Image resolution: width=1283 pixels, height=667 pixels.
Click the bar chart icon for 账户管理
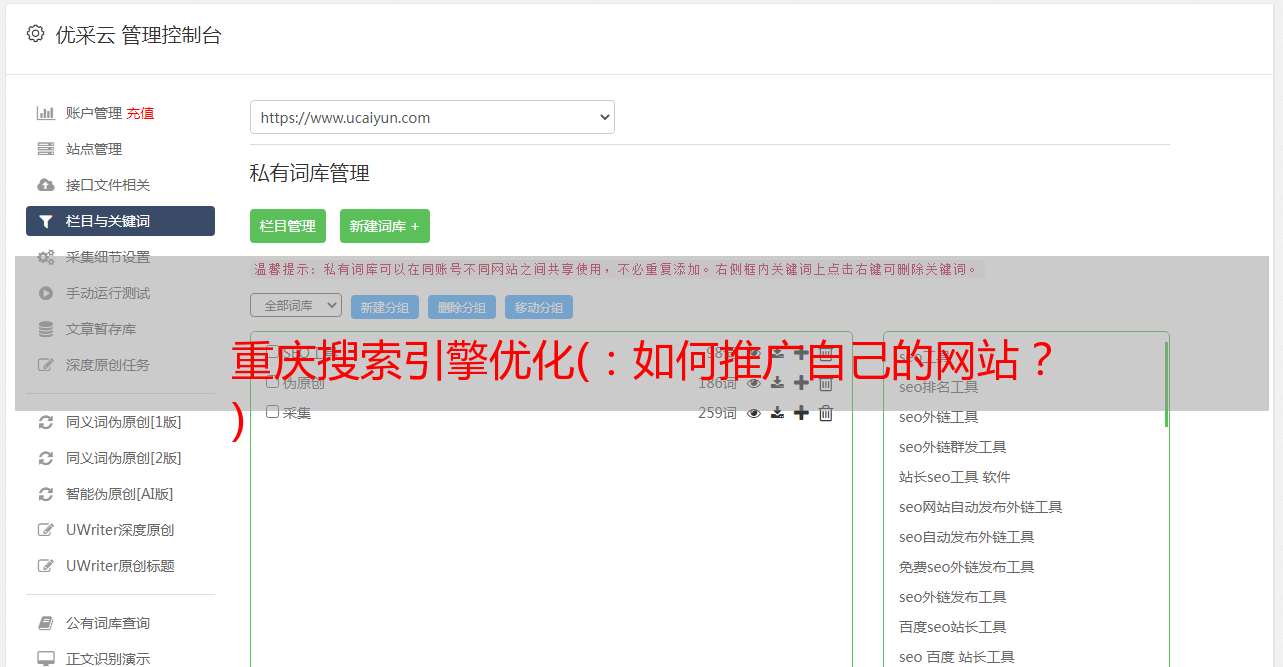click(x=46, y=113)
